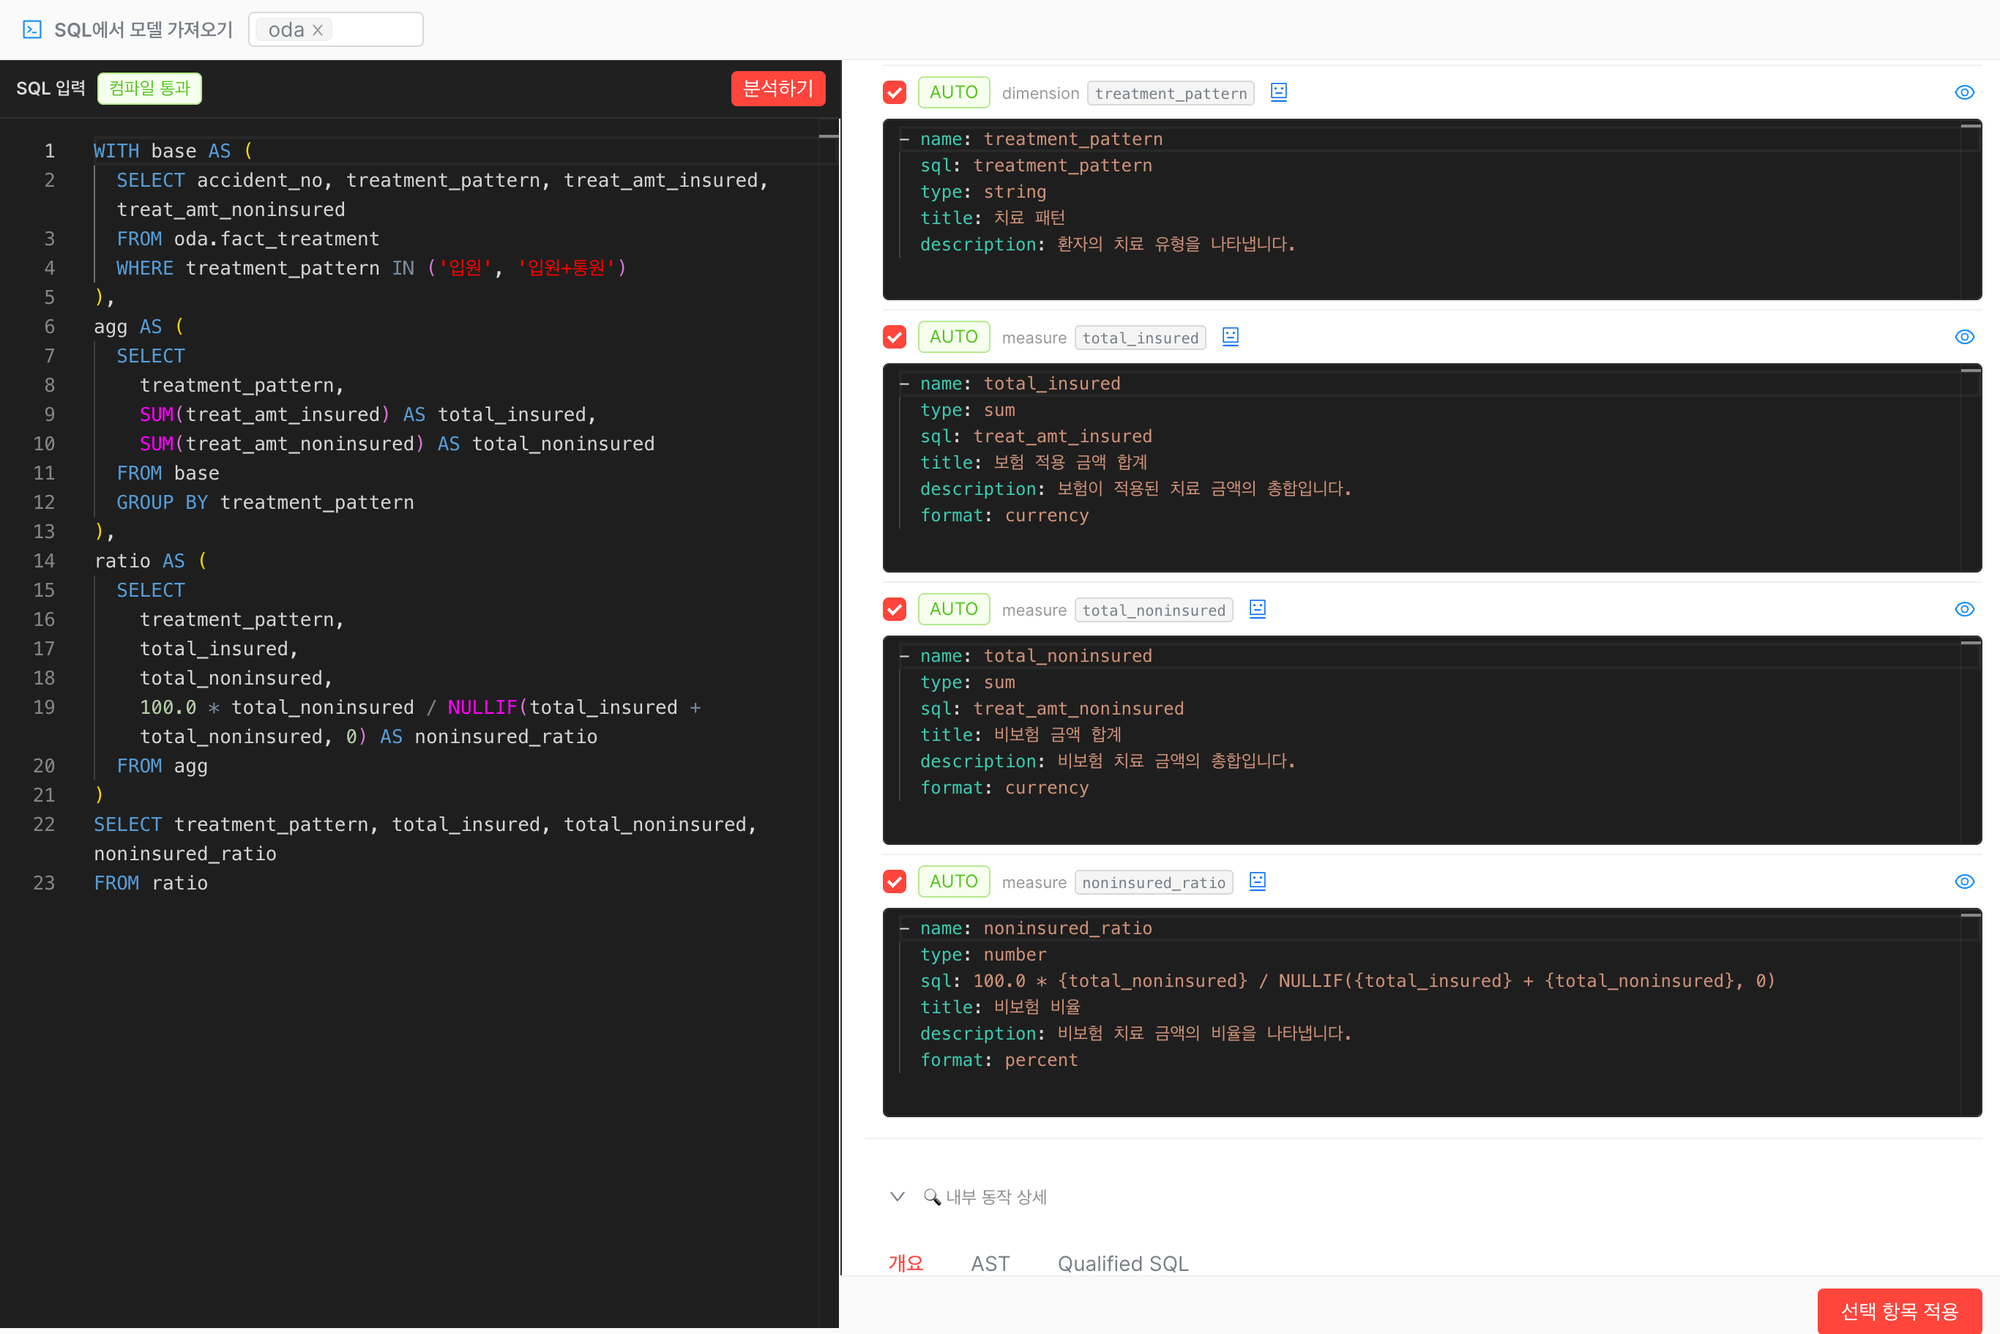This screenshot has height=1334, width=2000.
Task: Collapse the 내부 동작 상세 section chevron
Action: point(897,1197)
